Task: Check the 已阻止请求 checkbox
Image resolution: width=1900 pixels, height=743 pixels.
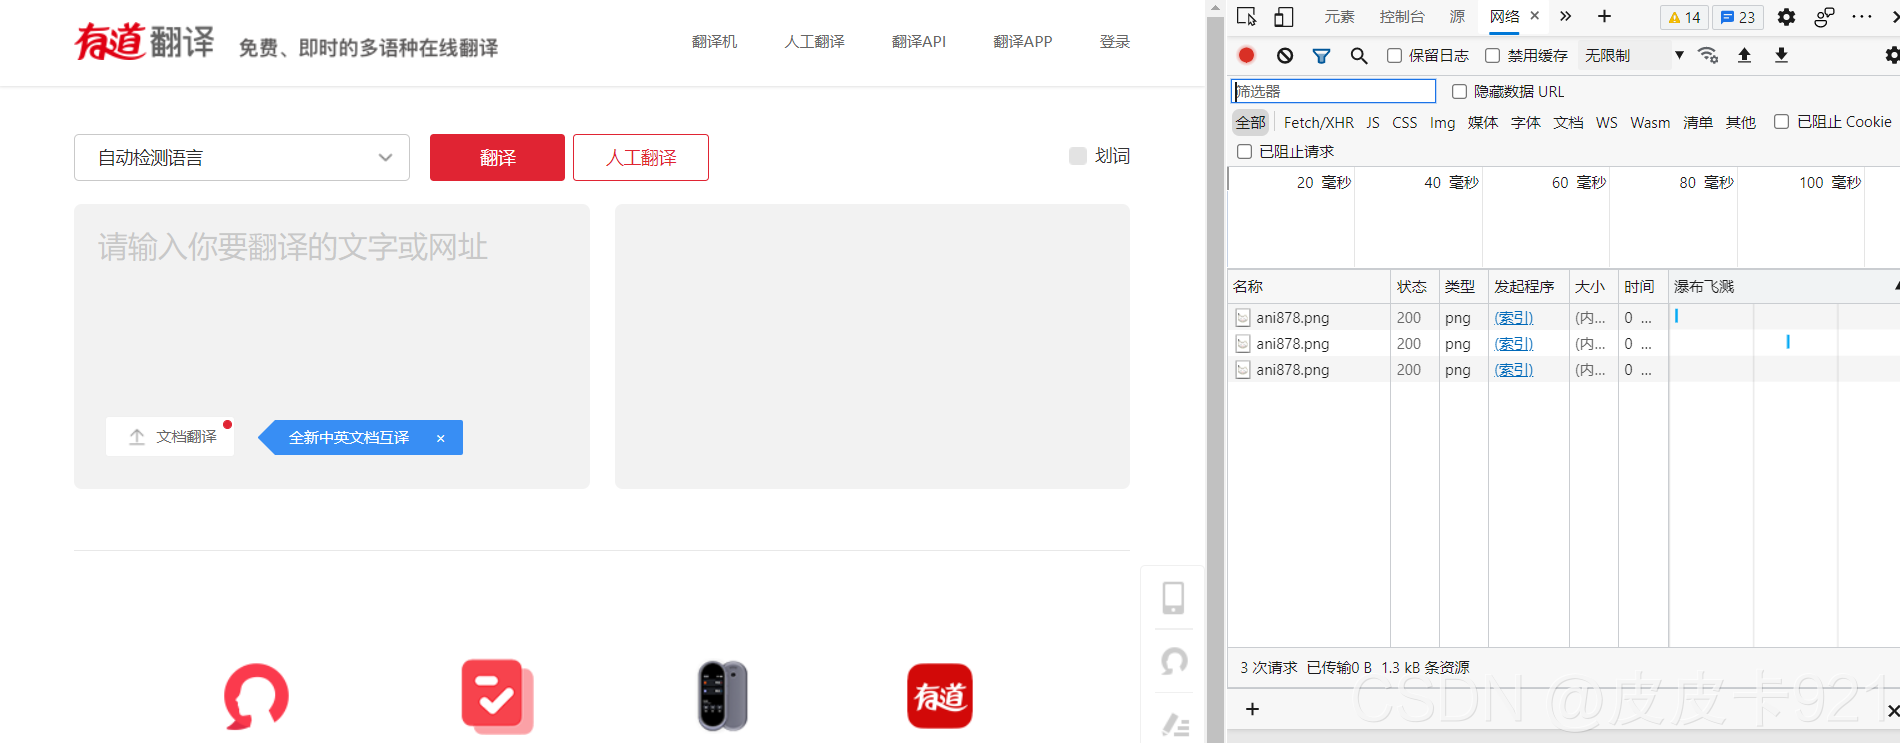Action: pos(1244,152)
